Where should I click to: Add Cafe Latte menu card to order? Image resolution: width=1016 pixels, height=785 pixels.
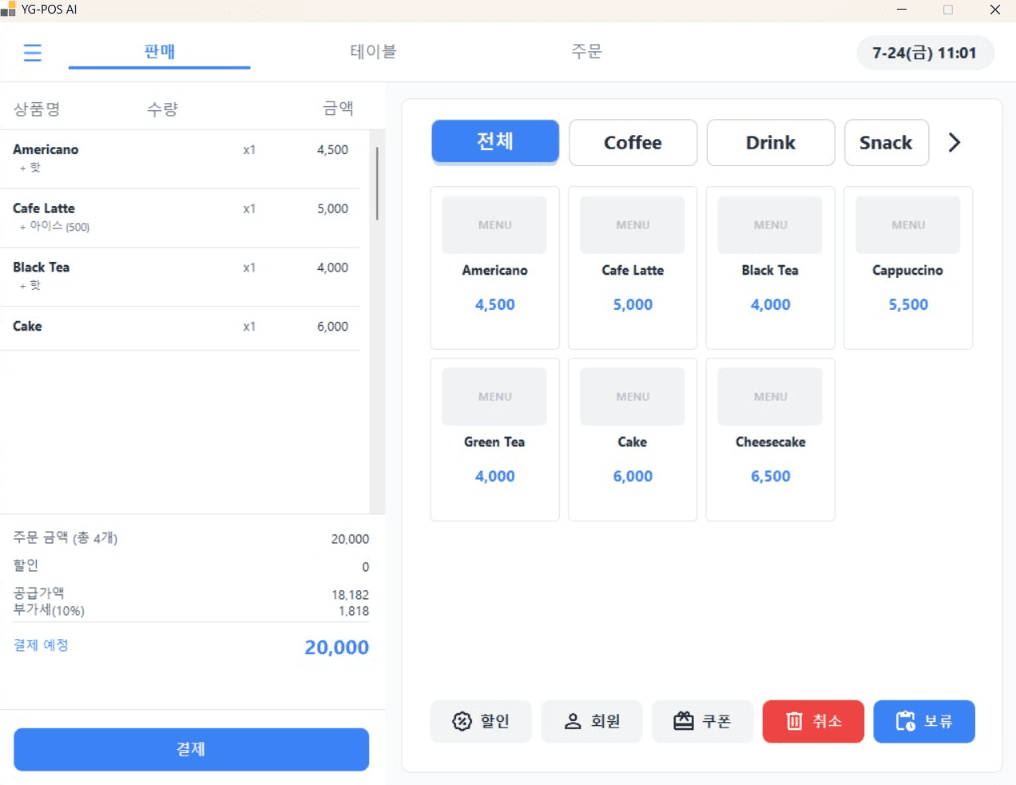[x=633, y=268]
